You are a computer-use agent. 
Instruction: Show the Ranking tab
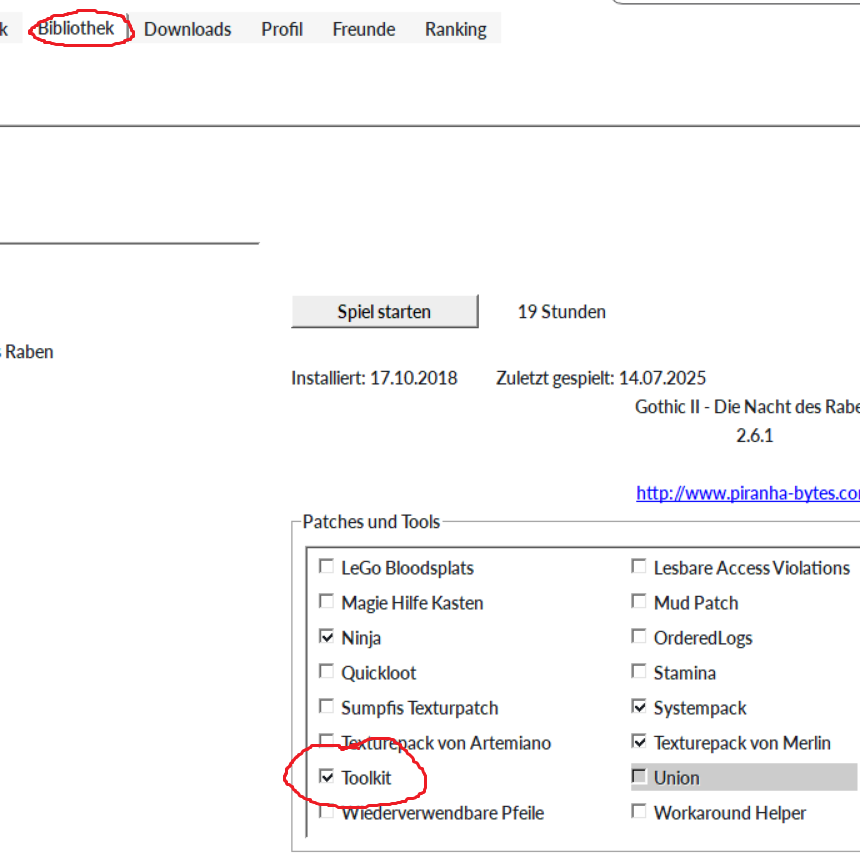click(455, 29)
